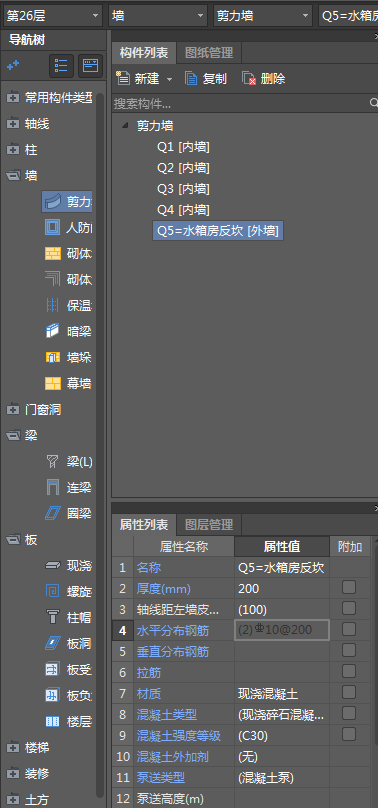This screenshot has width=378, height=808.
Task: Select Q5=水箱房反坎 [外墙] component
Action: point(218,231)
